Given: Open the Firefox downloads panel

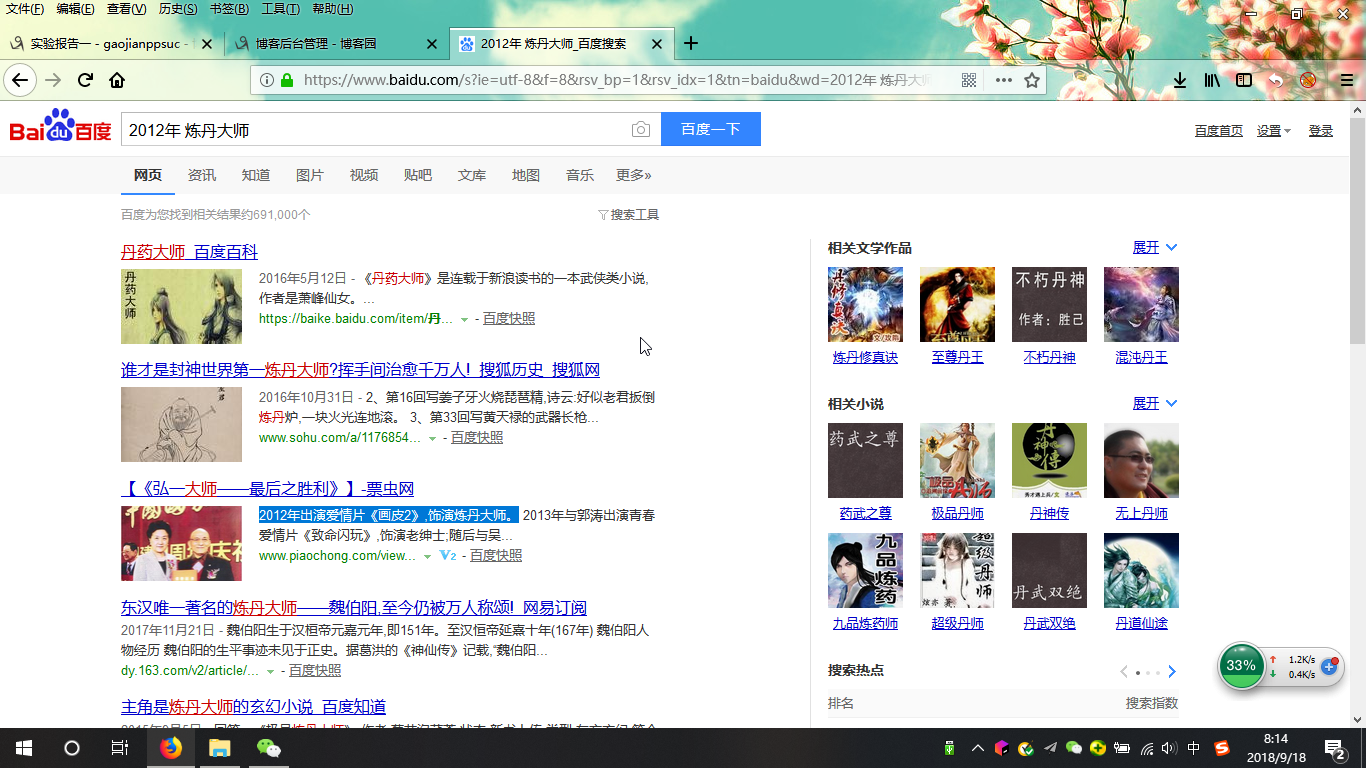Looking at the screenshot, I should tap(1180, 80).
